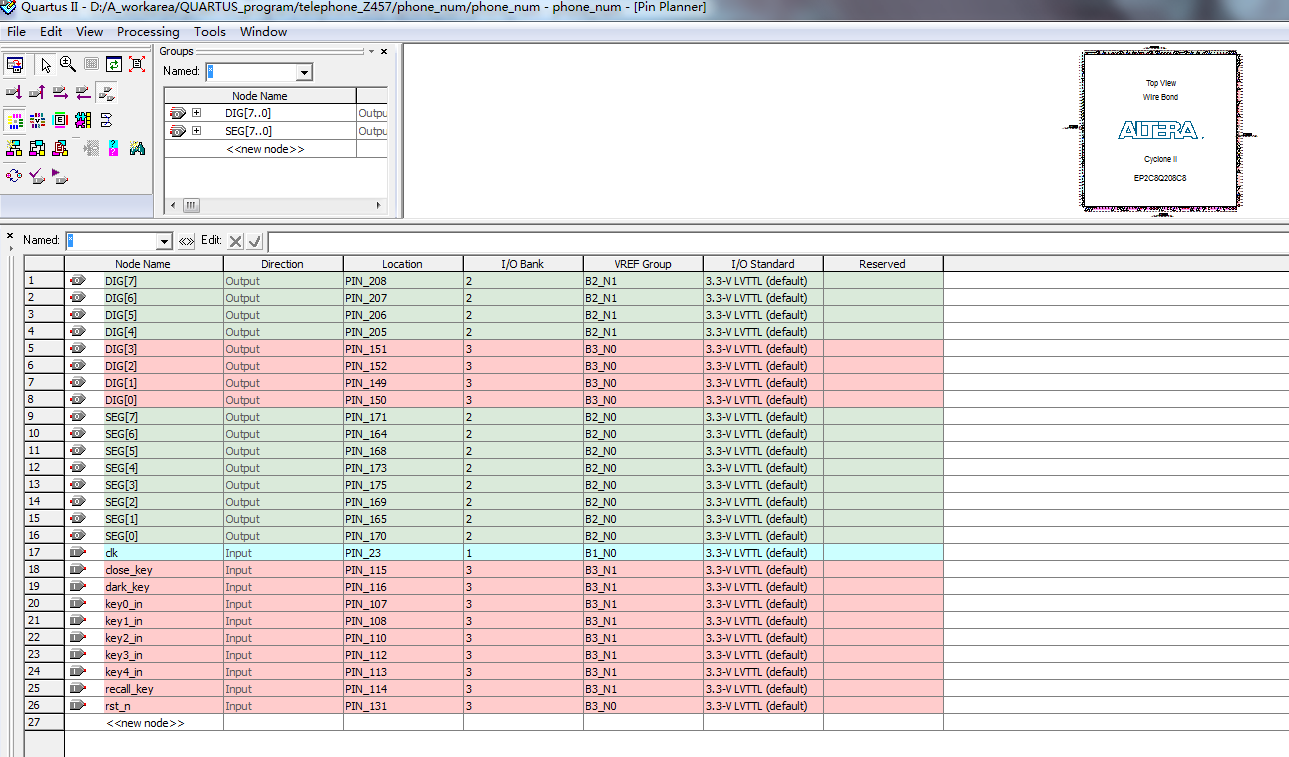
Task: Click the red-arrows fit in window icon
Action: click(137, 65)
